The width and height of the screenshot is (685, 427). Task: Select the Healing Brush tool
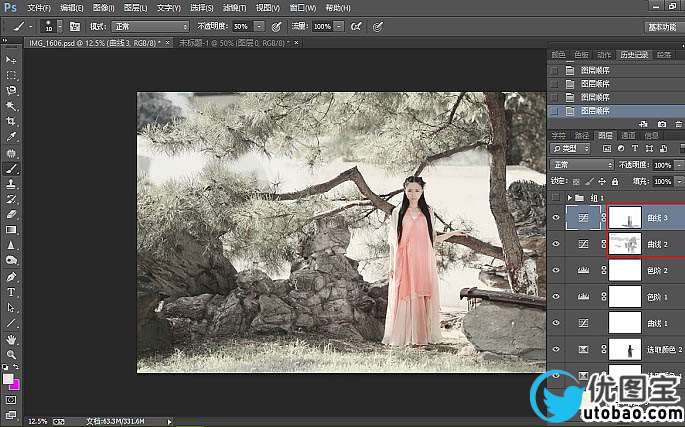11,153
